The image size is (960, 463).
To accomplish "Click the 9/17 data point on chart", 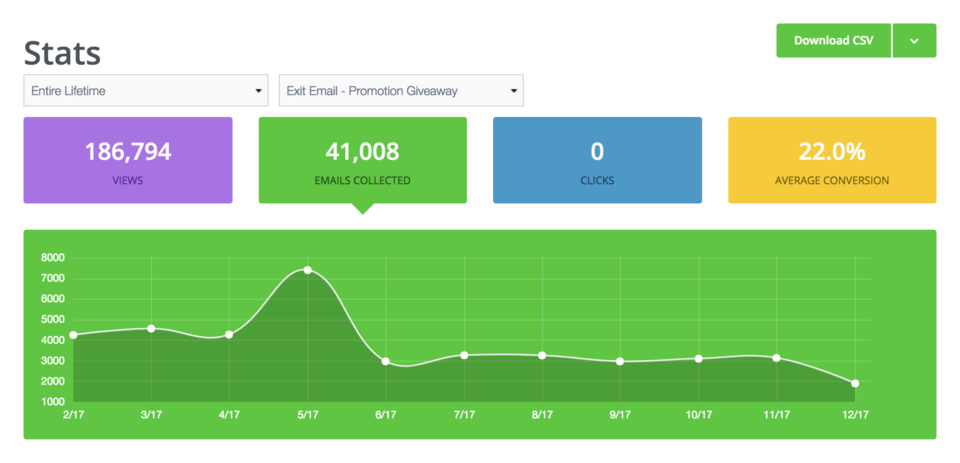I will click(x=620, y=361).
